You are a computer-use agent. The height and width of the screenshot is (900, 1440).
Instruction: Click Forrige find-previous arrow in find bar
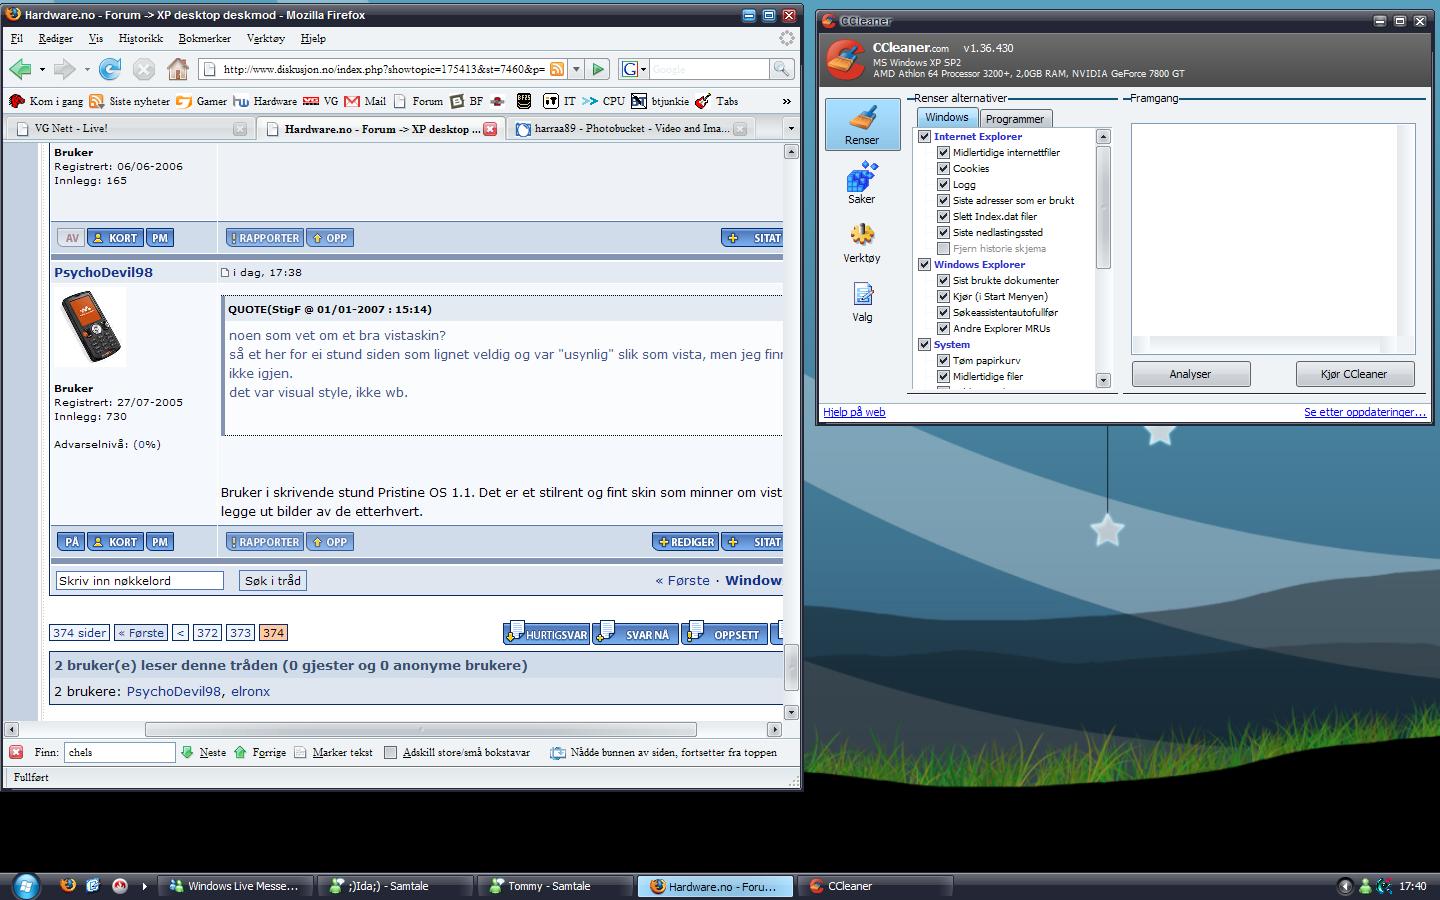[260, 752]
